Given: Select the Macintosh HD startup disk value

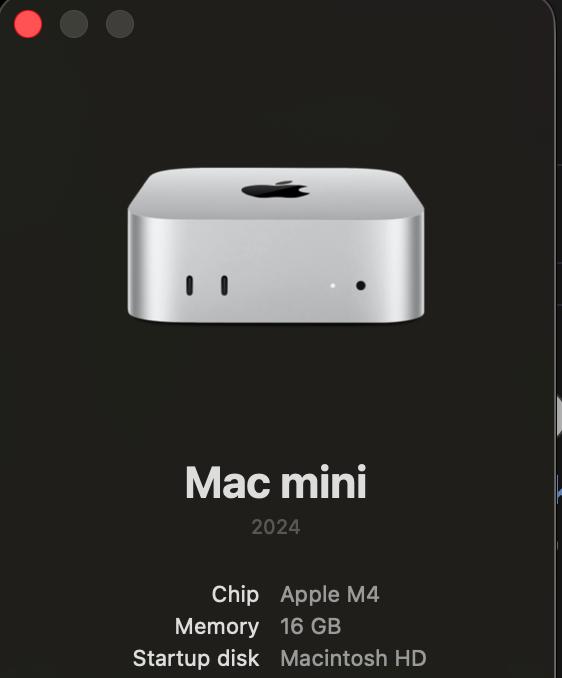Looking at the screenshot, I should tap(354, 658).
